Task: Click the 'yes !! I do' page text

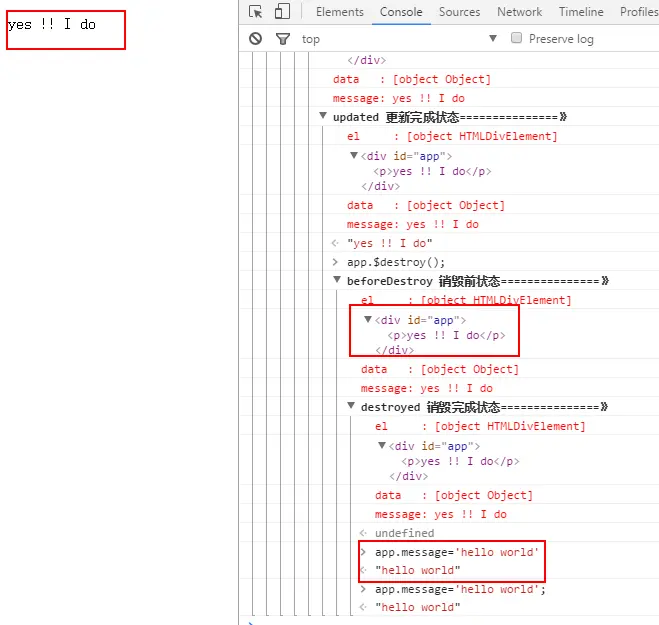Action: click(52, 24)
